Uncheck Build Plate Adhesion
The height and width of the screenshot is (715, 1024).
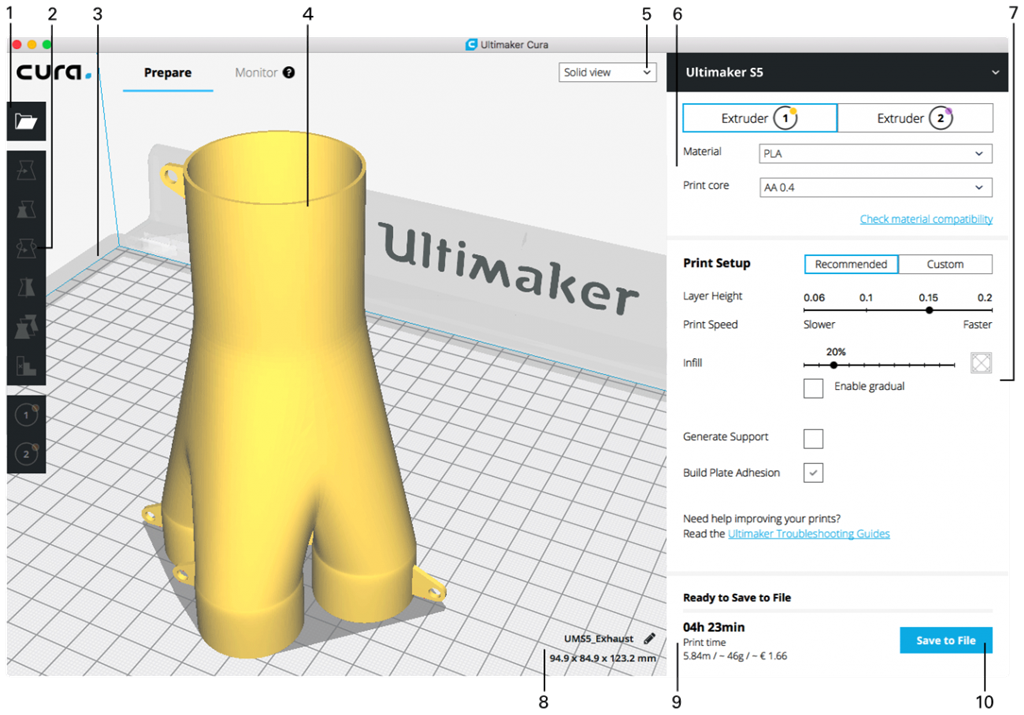[x=813, y=472]
